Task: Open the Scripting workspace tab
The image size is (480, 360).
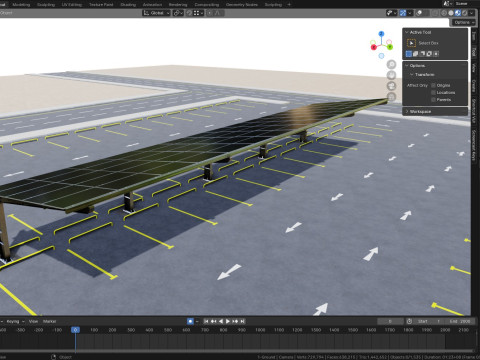Action: pos(273,5)
